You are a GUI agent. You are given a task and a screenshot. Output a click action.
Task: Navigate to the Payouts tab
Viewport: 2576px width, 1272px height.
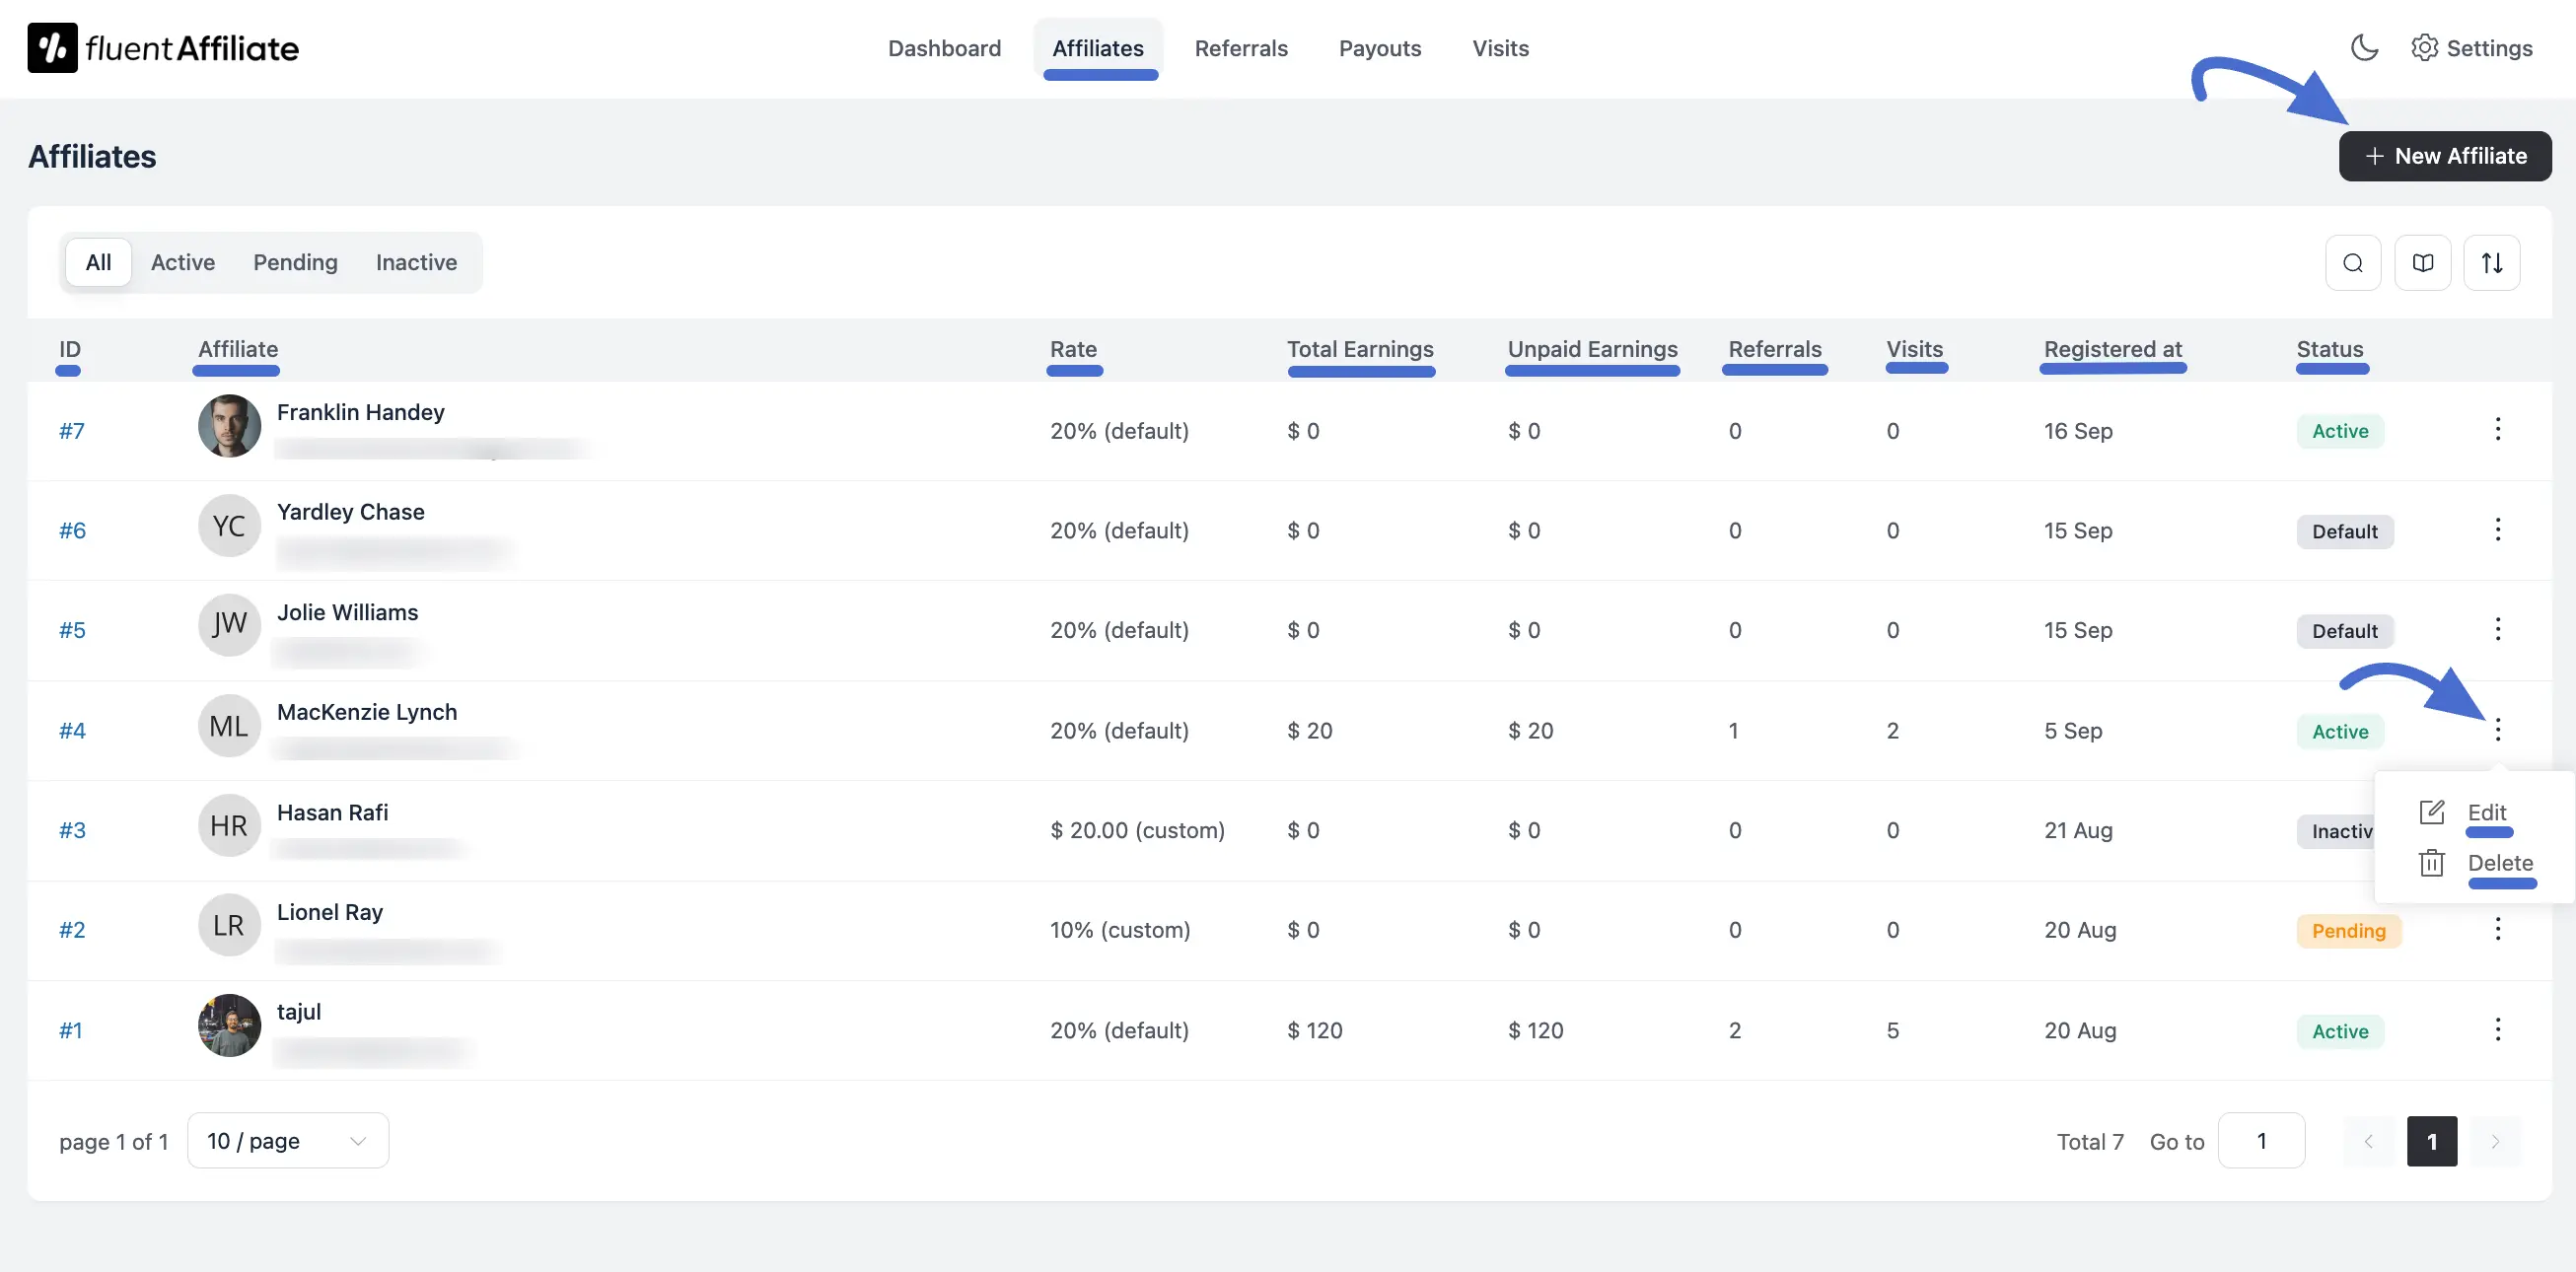coord(1380,48)
